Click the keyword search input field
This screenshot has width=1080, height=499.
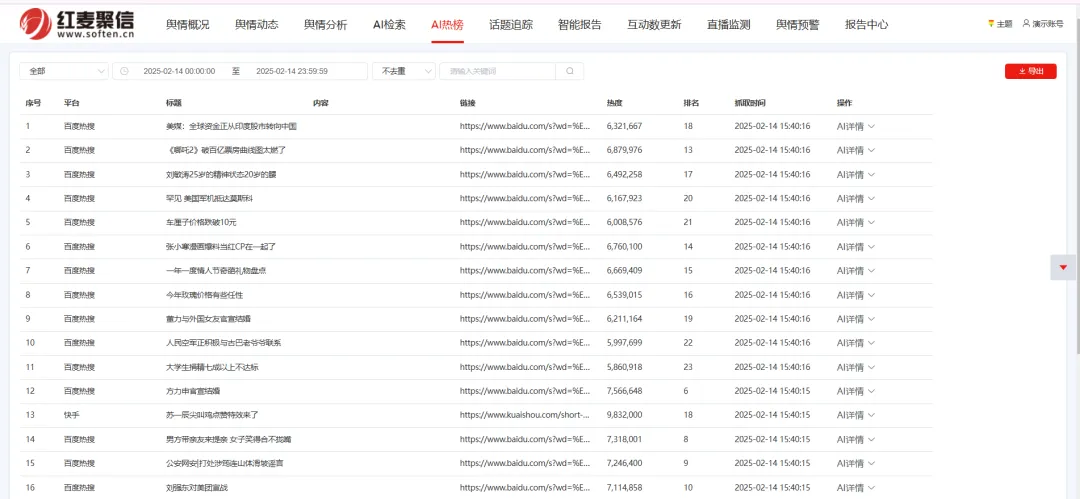pyautogui.click(x=495, y=71)
